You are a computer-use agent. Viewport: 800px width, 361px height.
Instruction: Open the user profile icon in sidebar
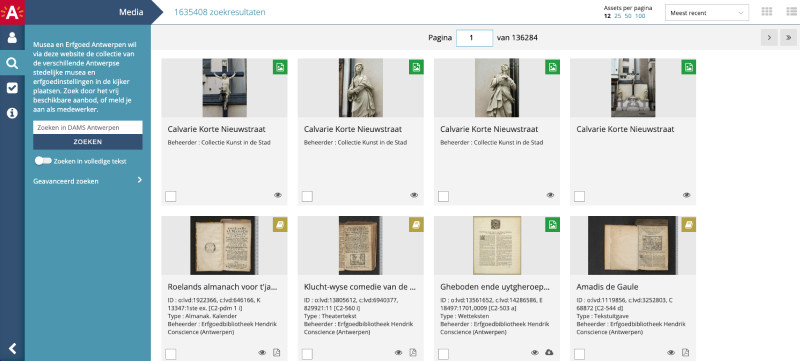(12, 37)
